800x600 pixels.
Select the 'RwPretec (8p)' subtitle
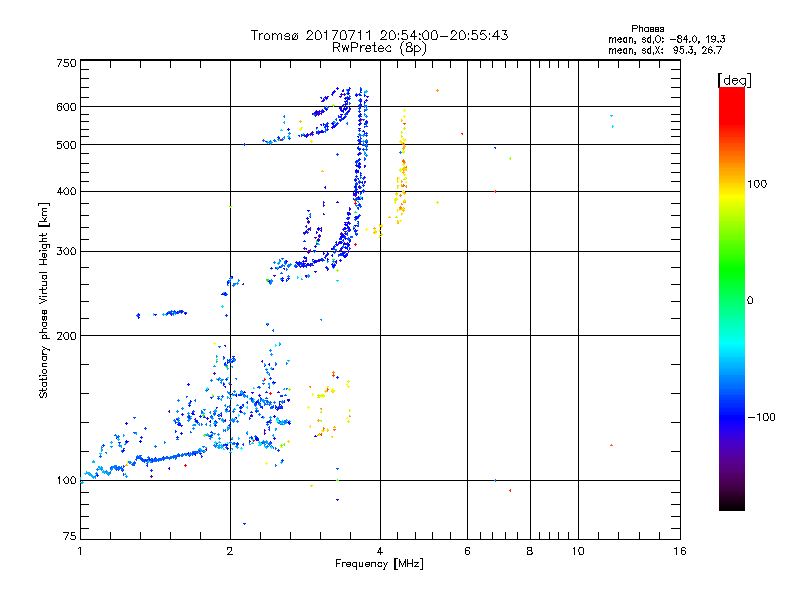[379, 48]
